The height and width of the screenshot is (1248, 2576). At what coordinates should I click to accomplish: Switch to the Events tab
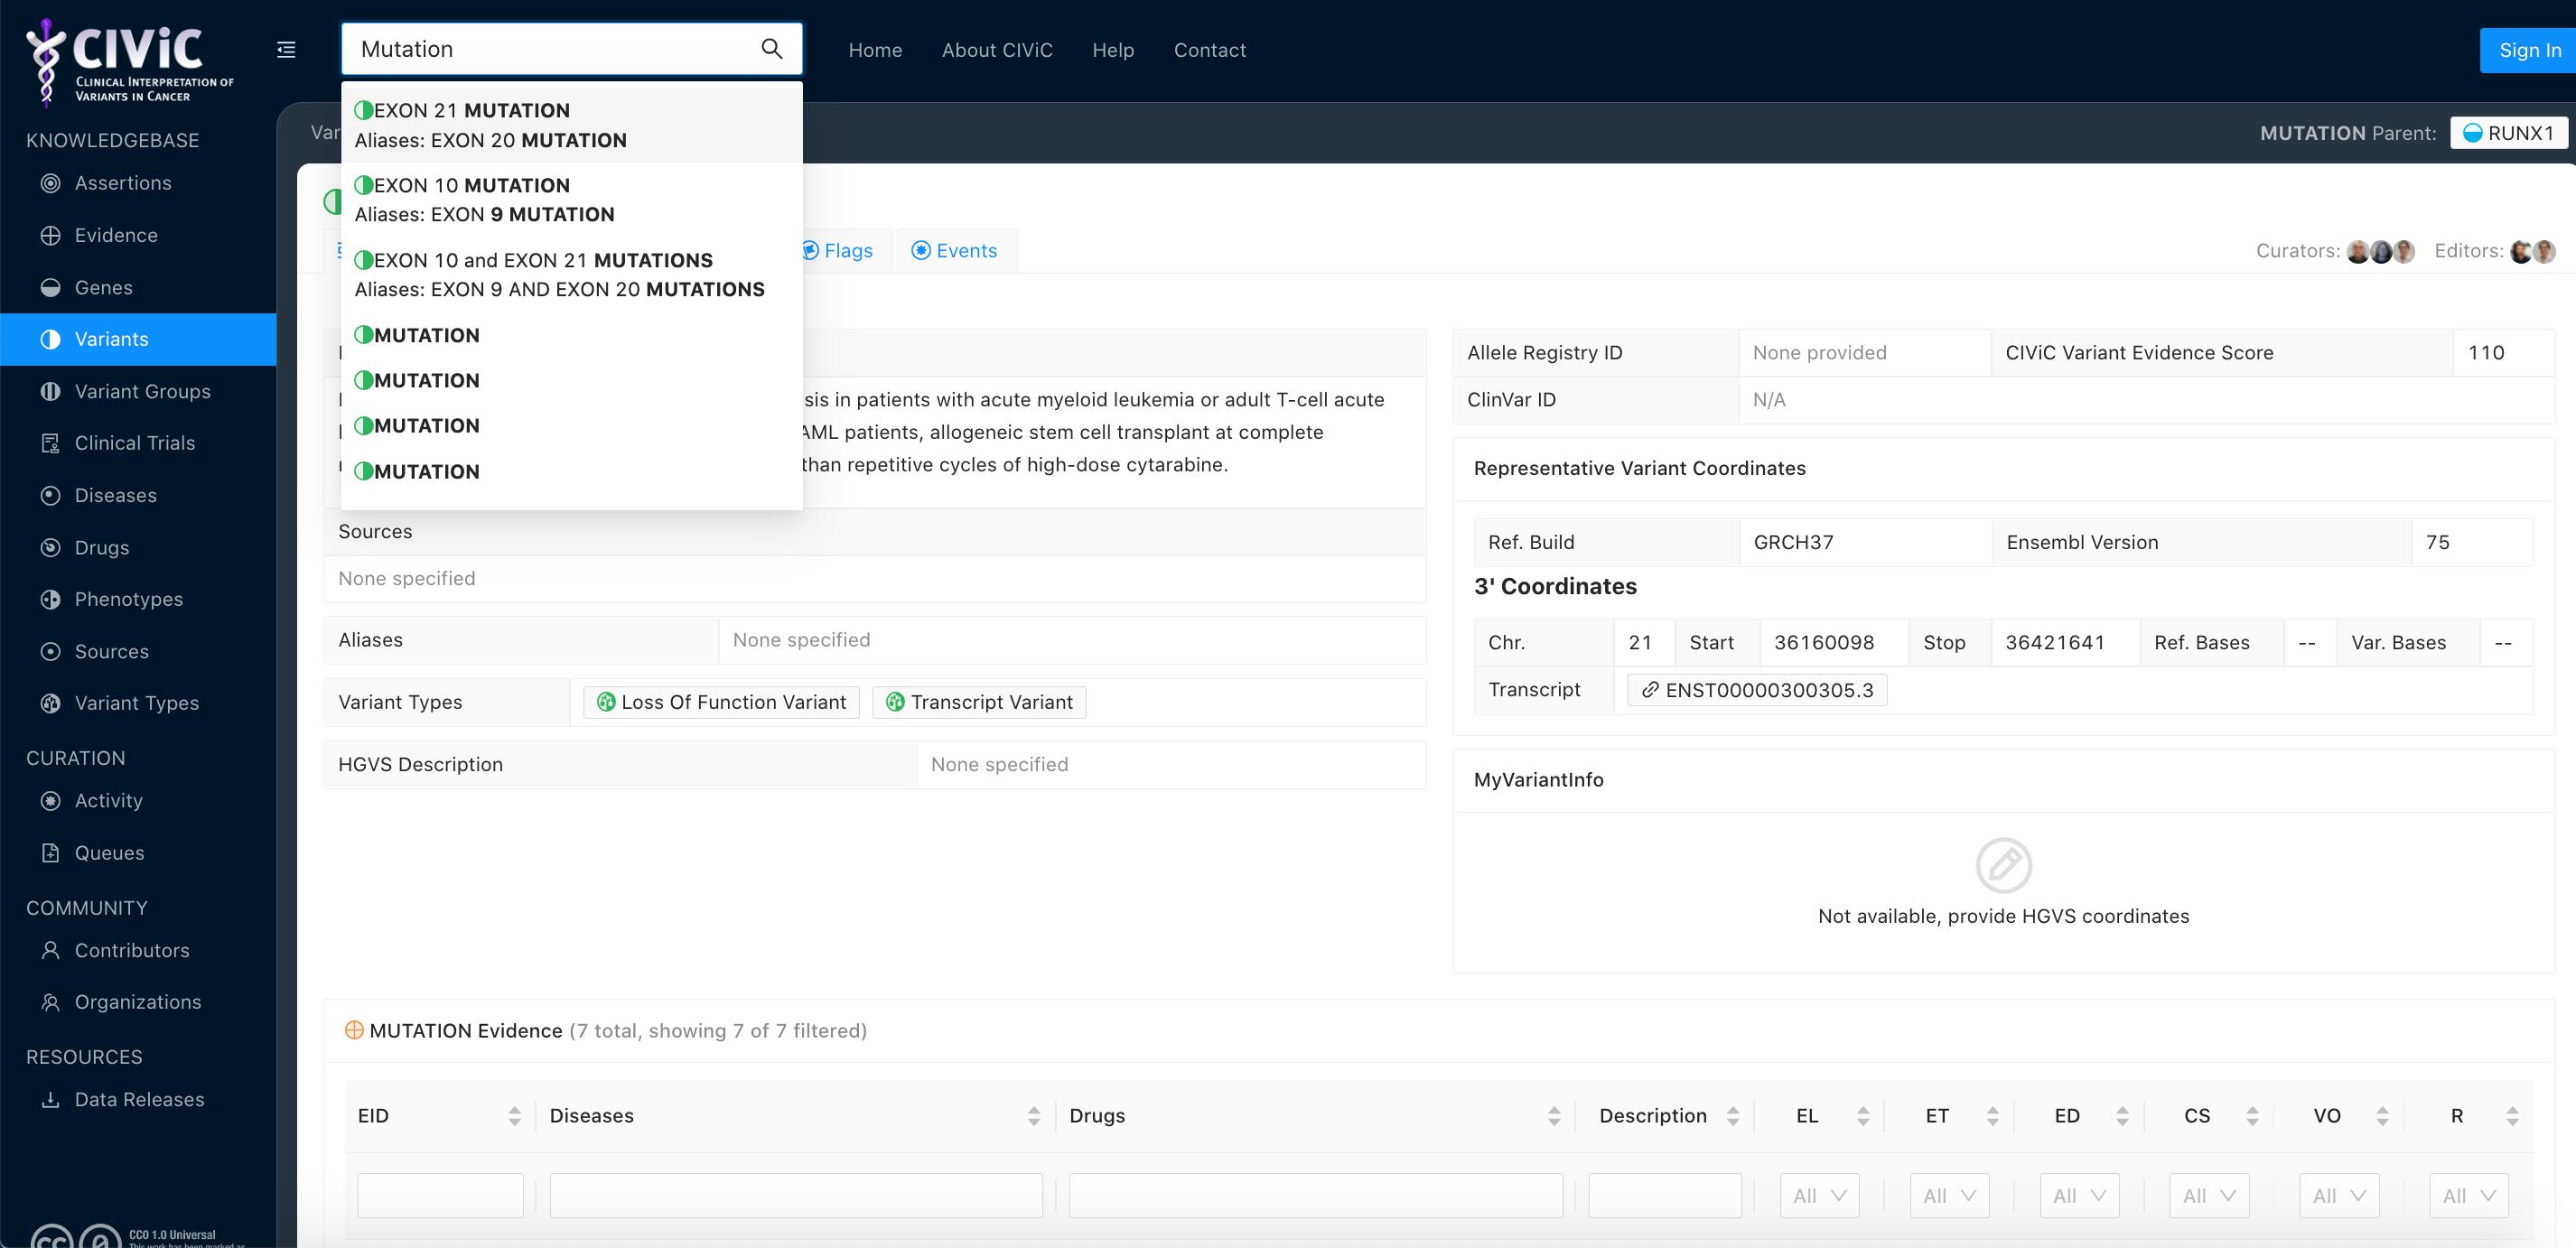[x=955, y=250]
